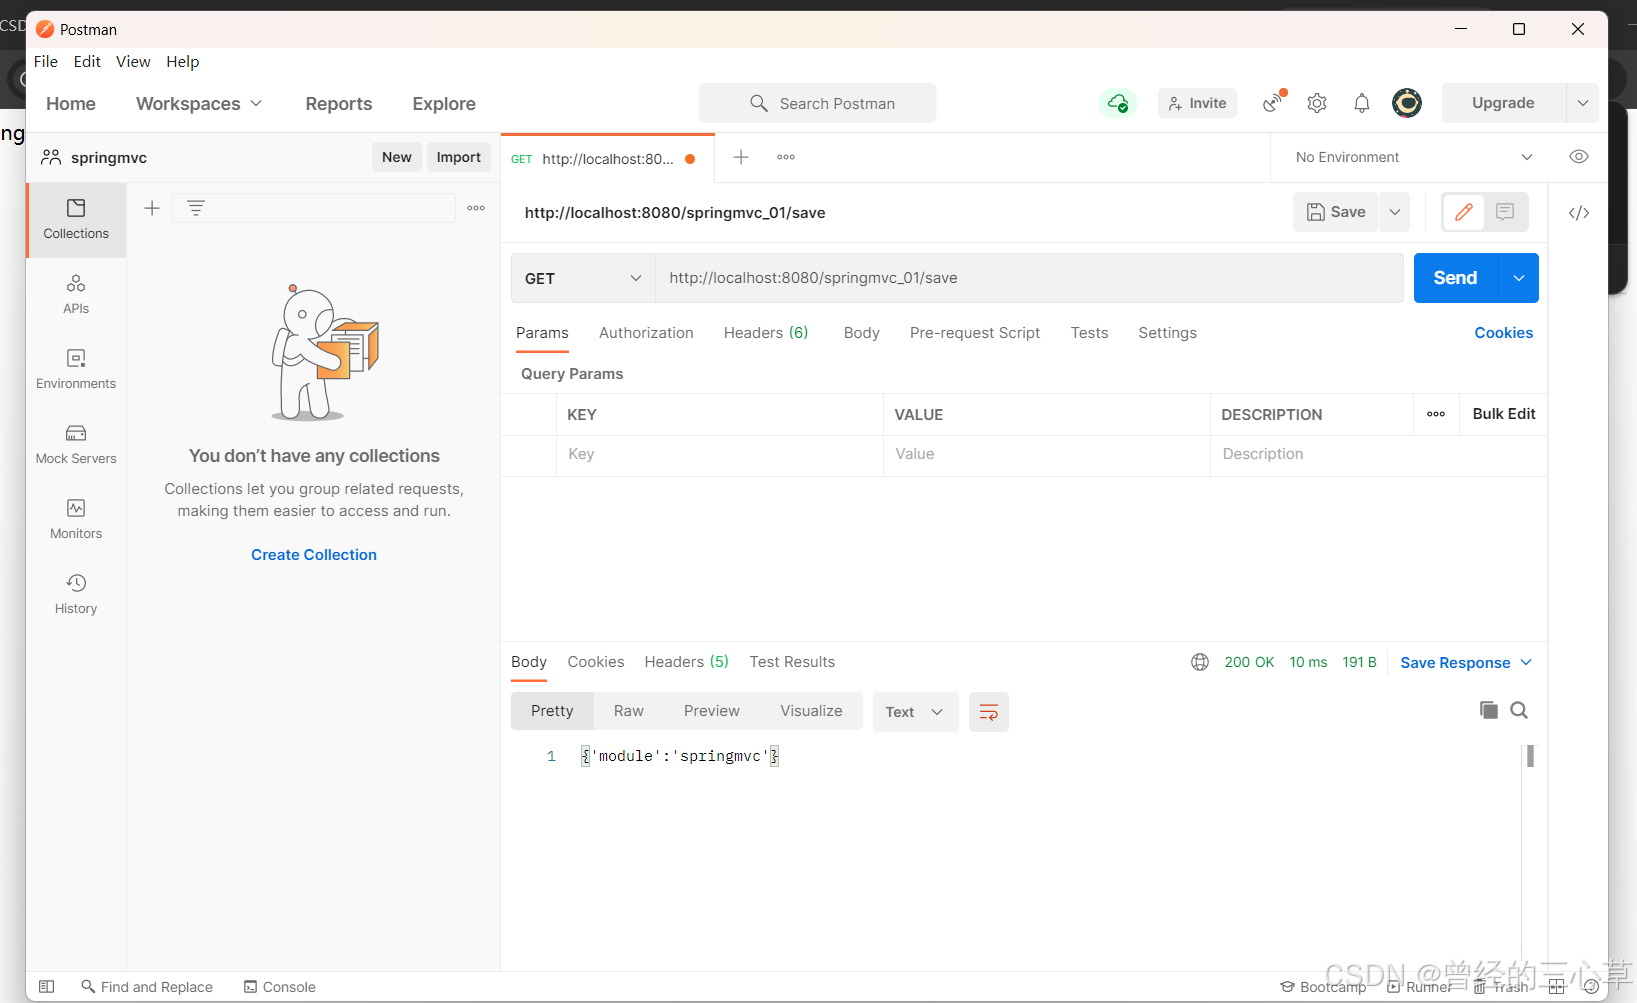Expand the Upgrade dropdown arrow
Image resolution: width=1637 pixels, height=1003 pixels.
click(1583, 103)
